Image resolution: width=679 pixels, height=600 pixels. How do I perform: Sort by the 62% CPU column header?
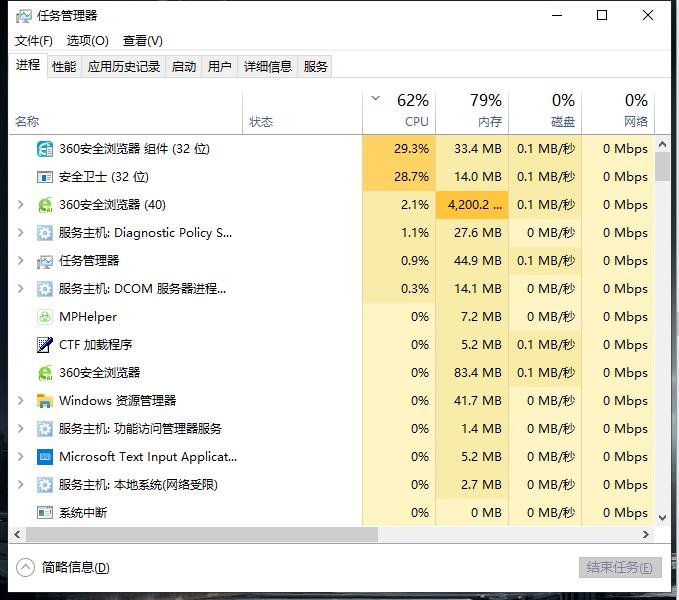tap(399, 113)
